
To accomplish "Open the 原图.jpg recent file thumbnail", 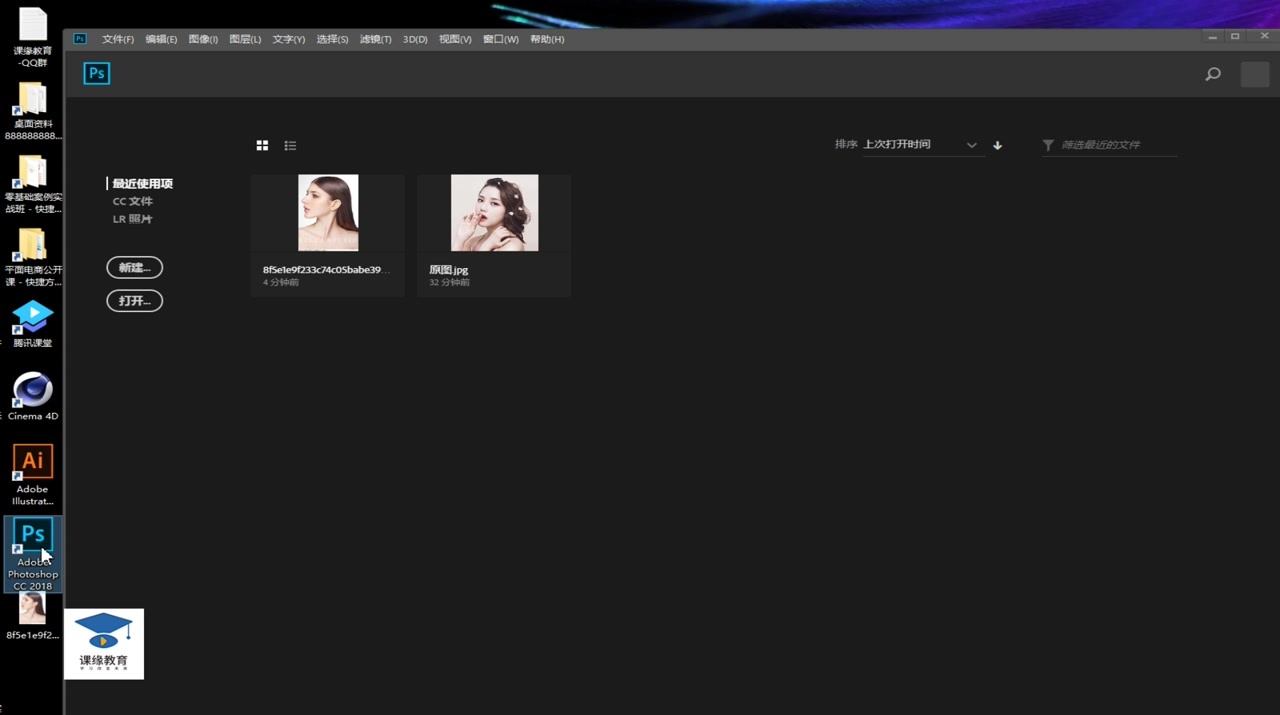I will click(x=494, y=213).
